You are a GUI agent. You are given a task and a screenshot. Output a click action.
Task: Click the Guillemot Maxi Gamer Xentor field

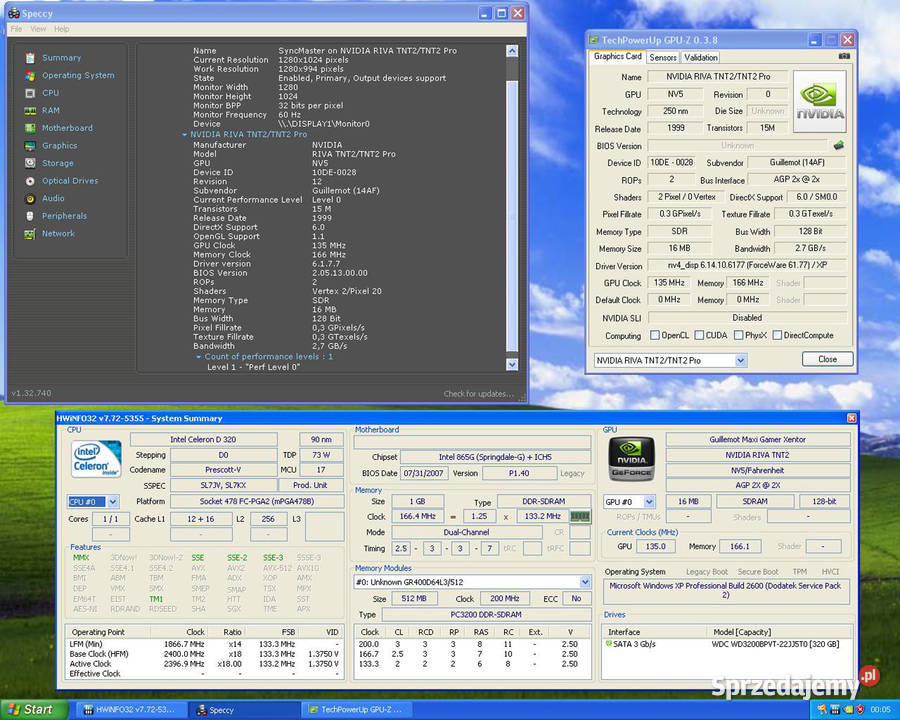[758, 439]
